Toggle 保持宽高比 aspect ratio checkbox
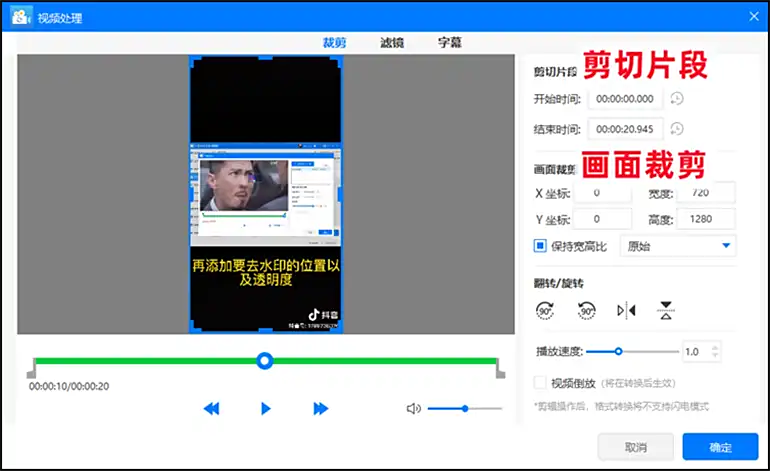This screenshot has height=471, width=770. click(540, 245)
